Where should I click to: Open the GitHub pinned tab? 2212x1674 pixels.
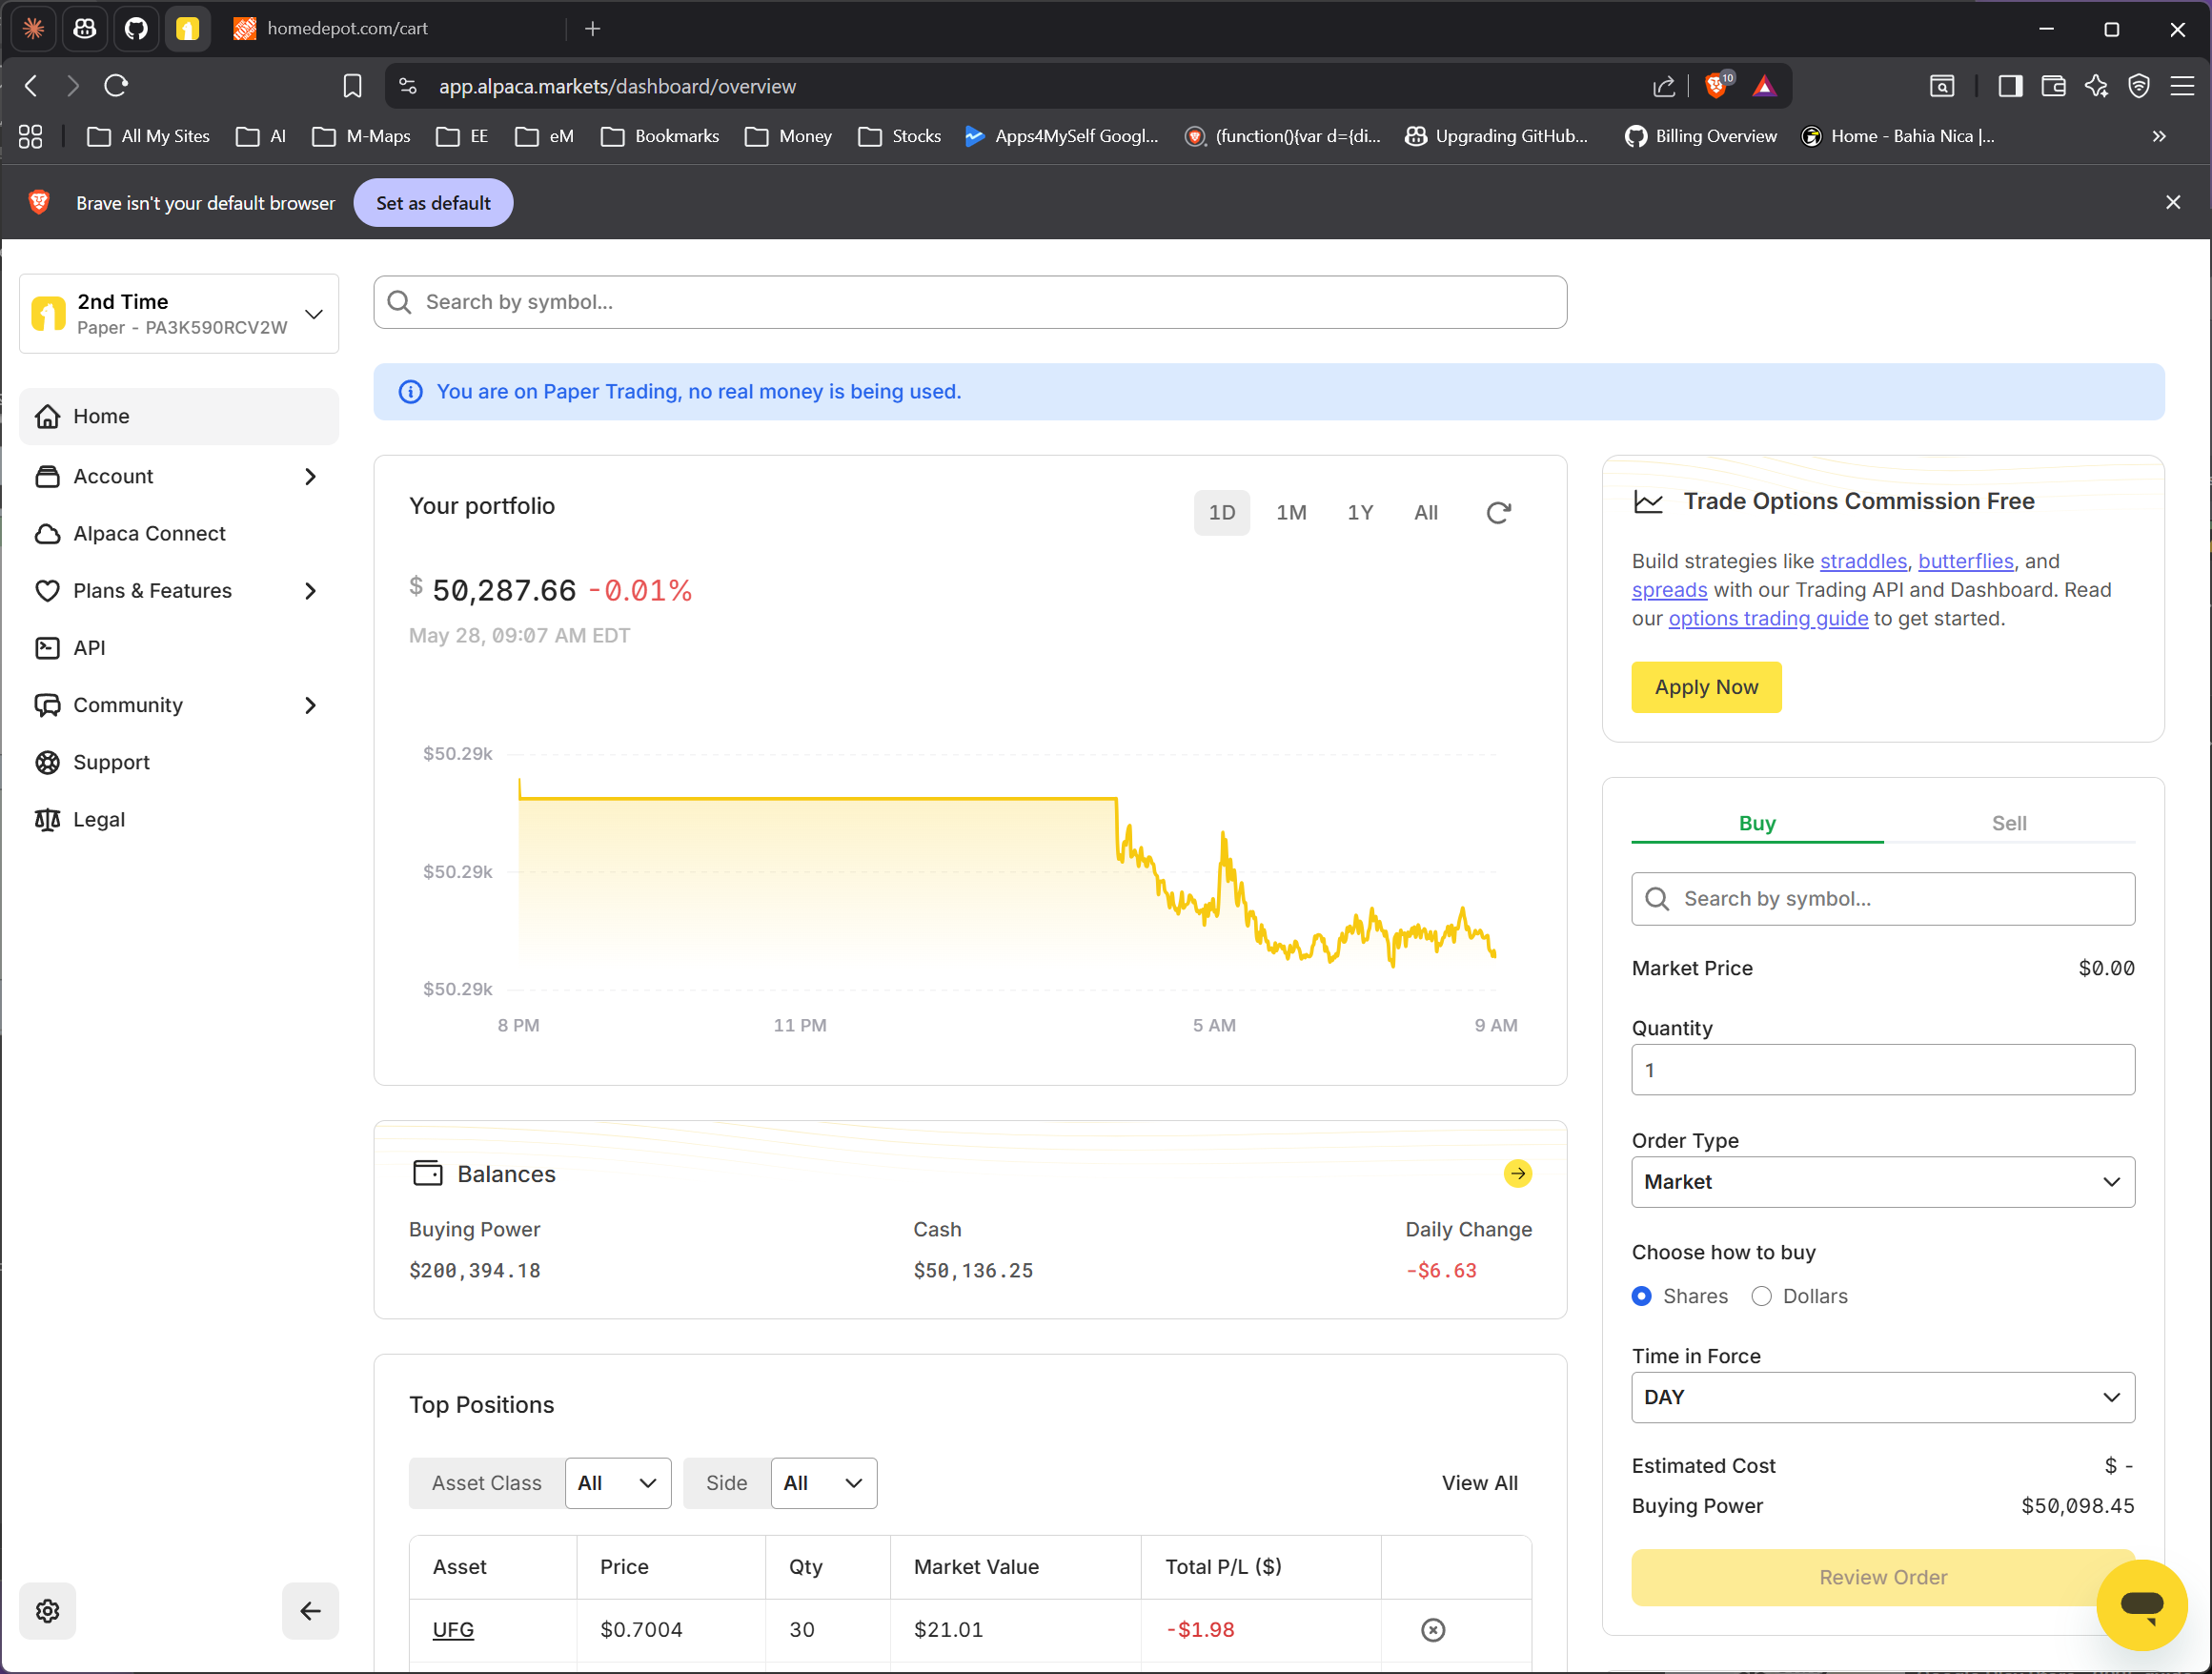136,29
